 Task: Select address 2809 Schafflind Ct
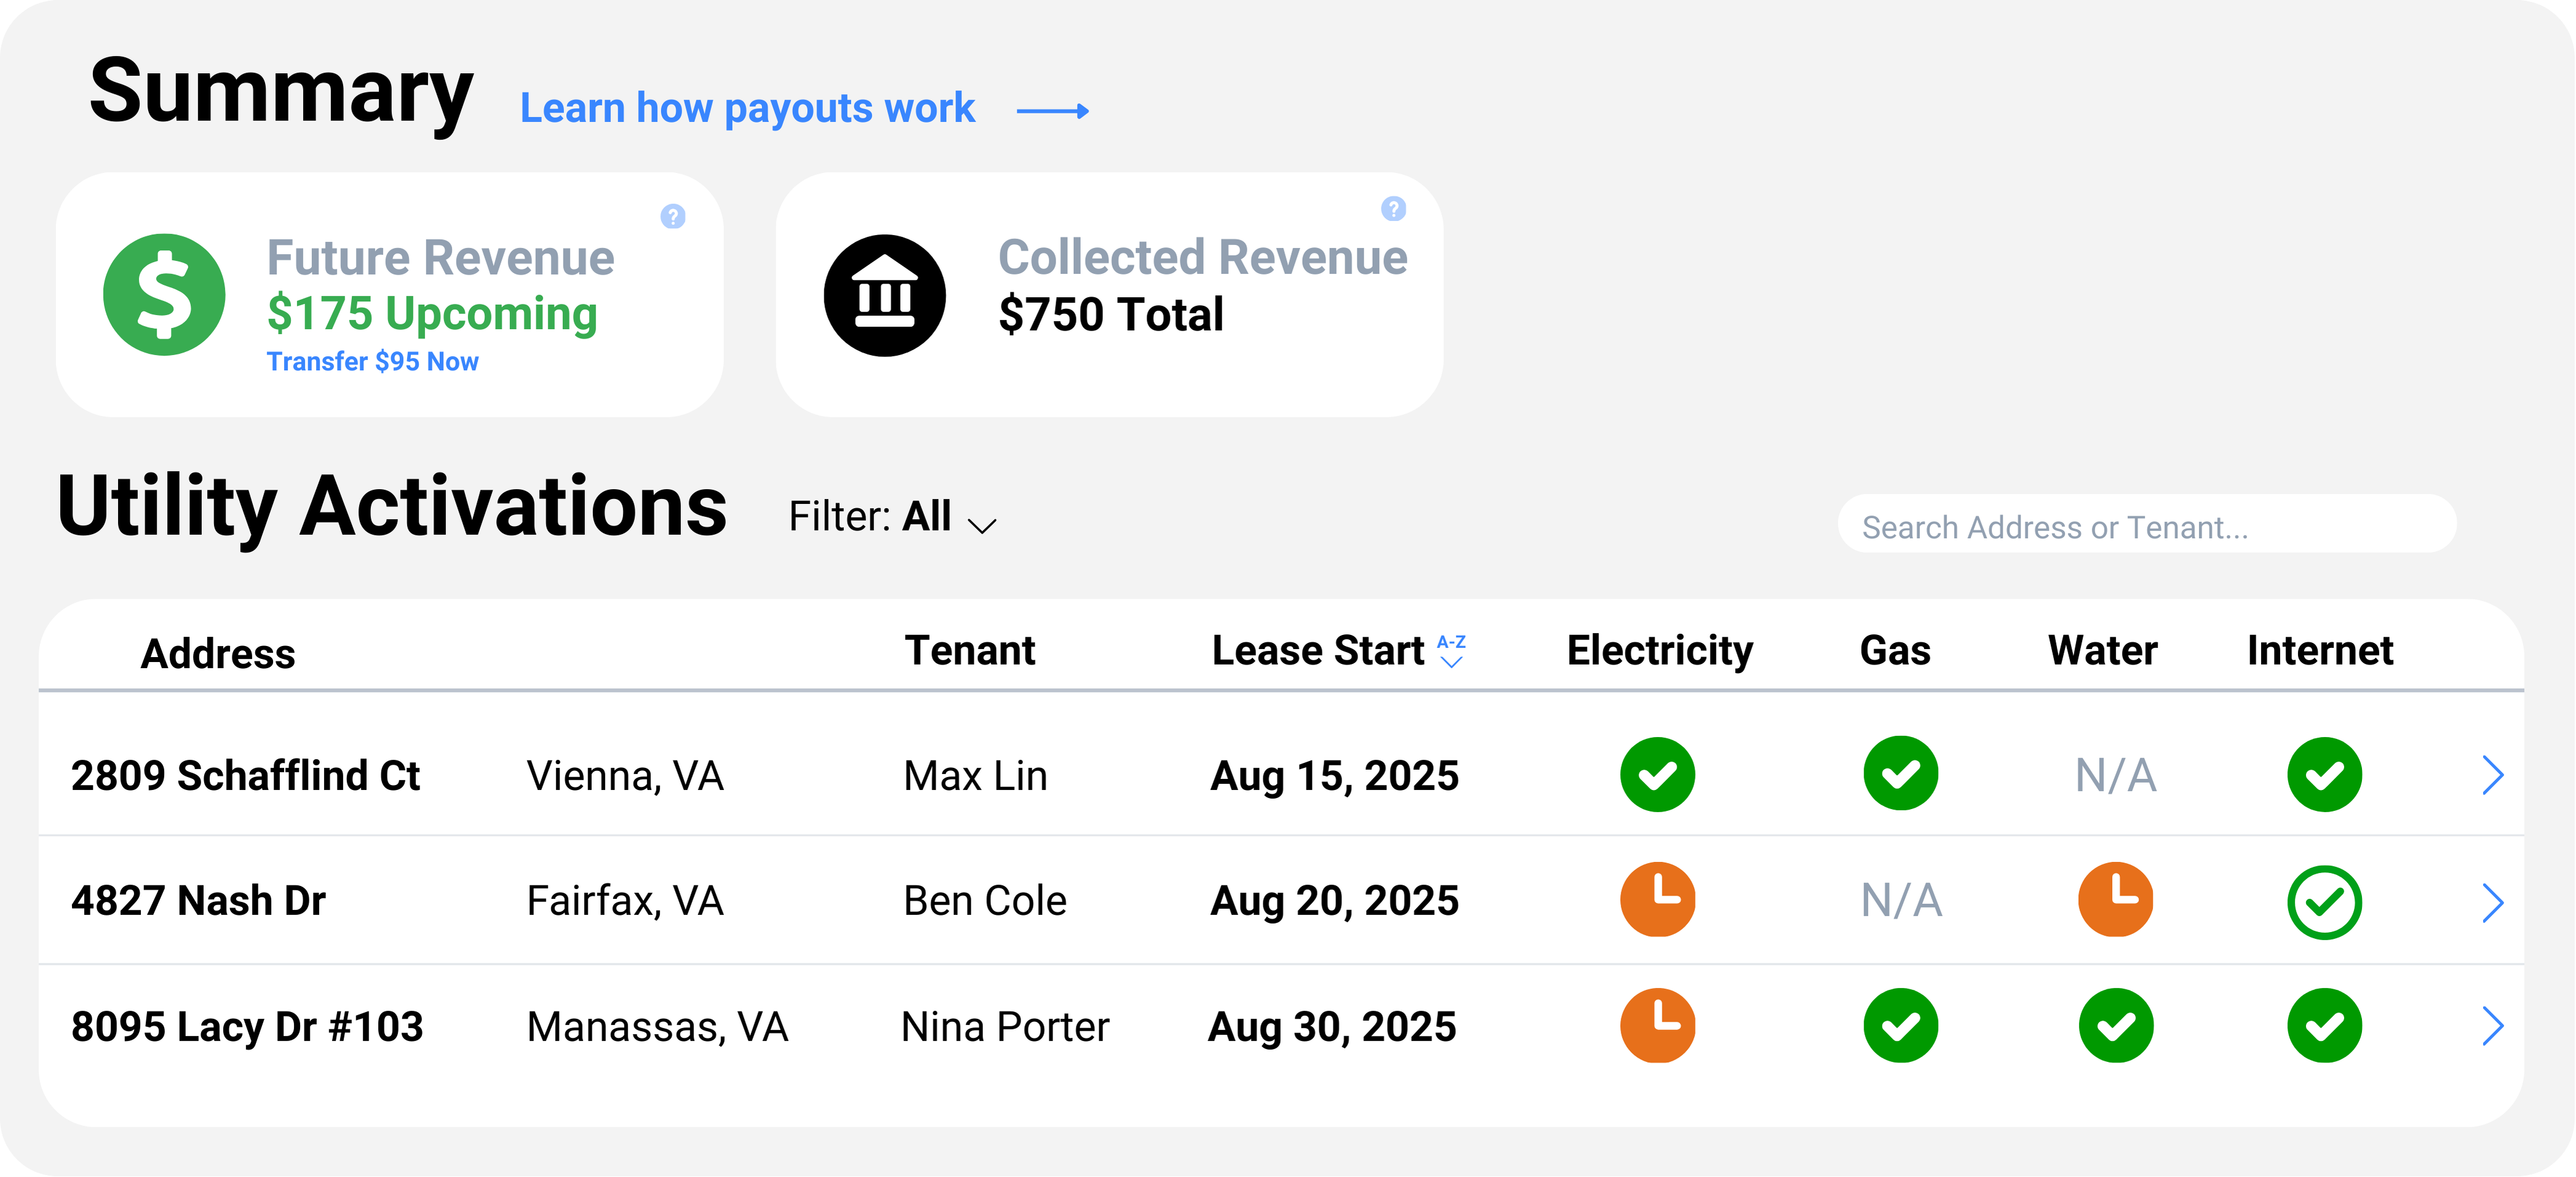click(245, 776)
